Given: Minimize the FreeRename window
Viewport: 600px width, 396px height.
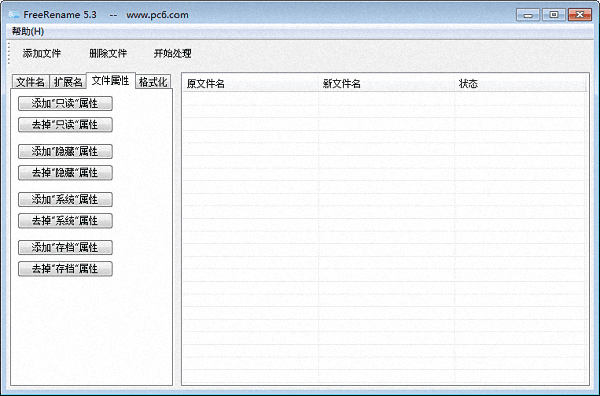Looking at the screenshot, I should 528,15.
